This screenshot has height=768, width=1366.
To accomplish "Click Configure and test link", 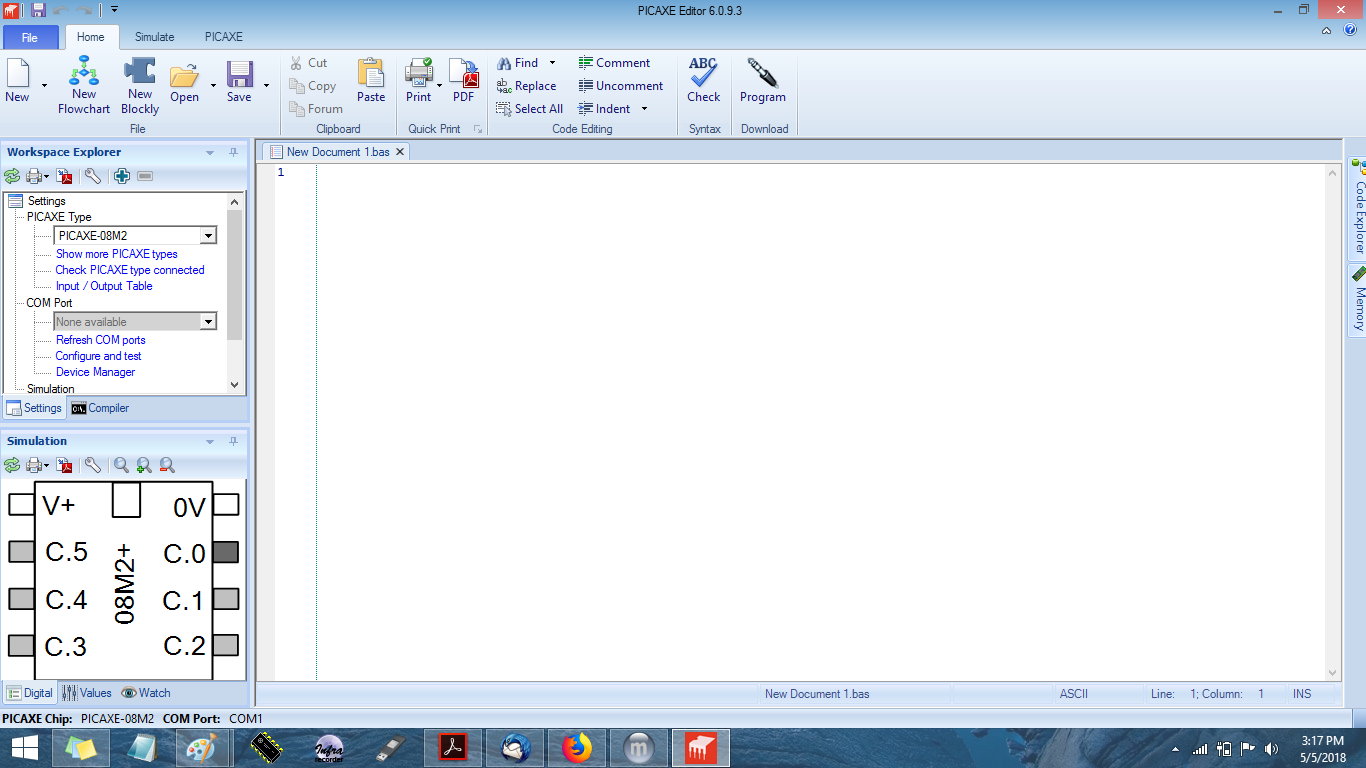I will tap(99, 356).
